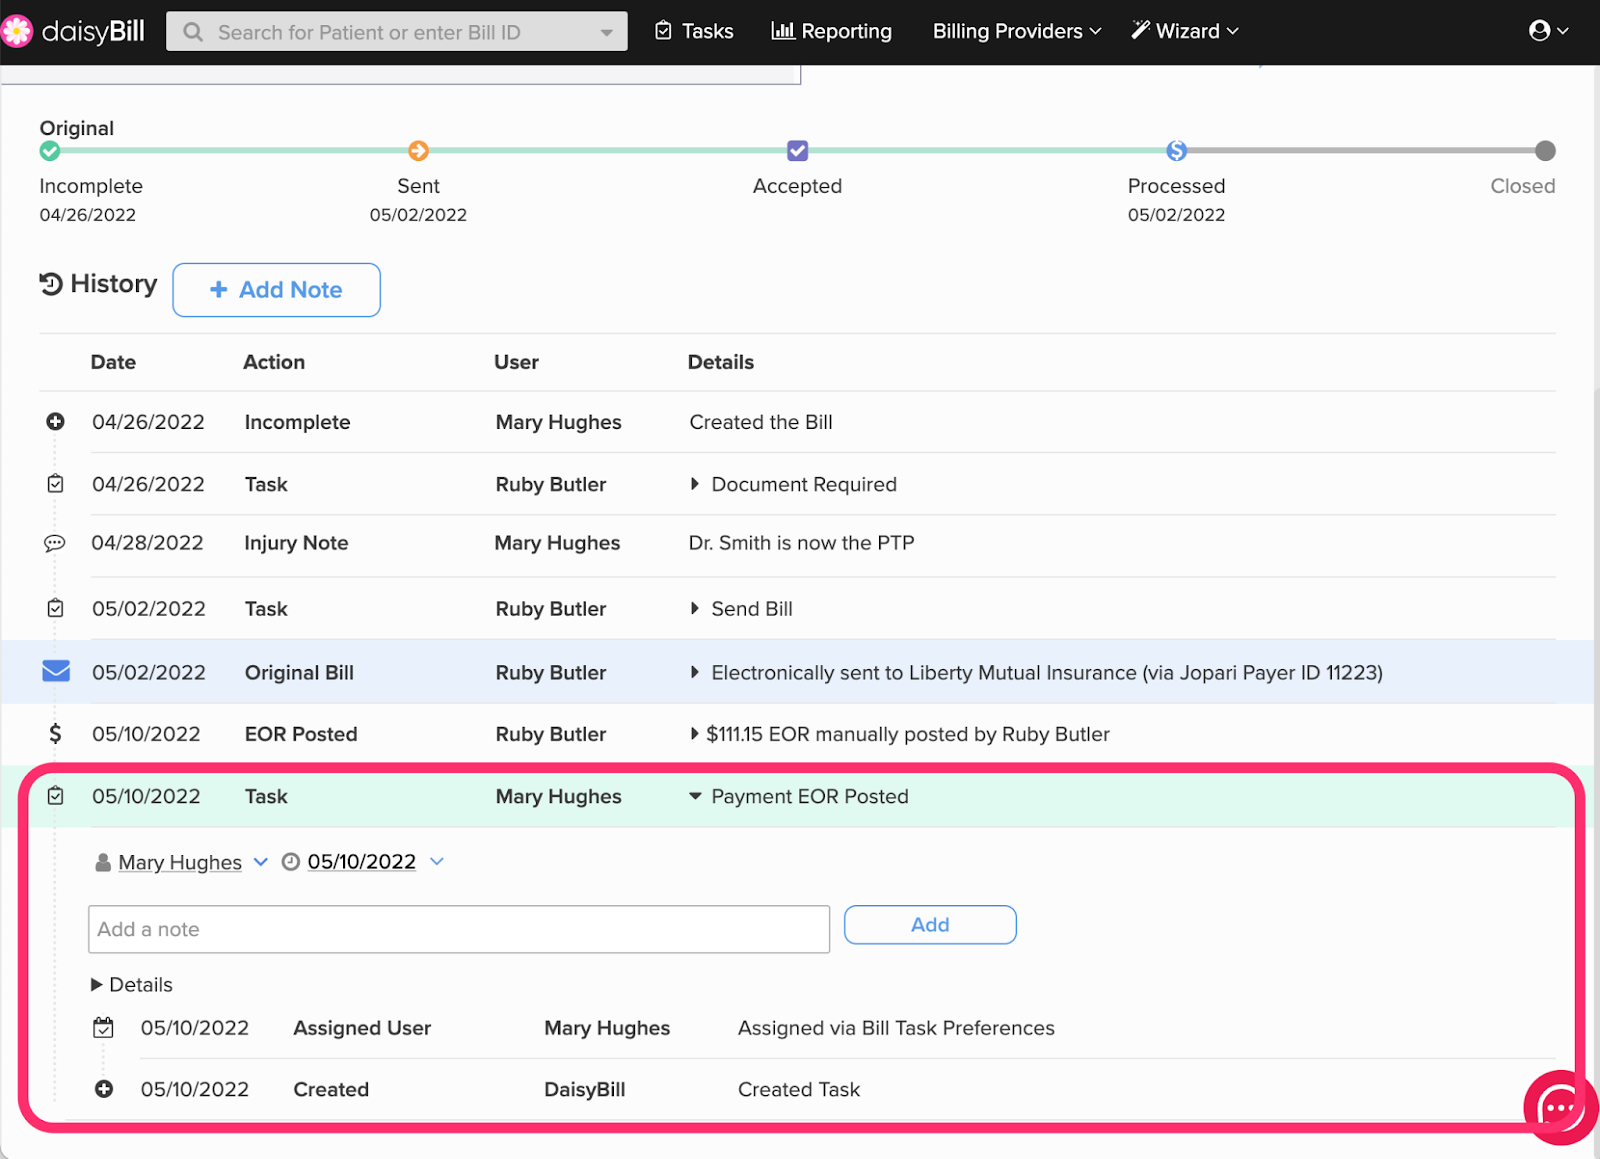The image size is (1600, 1159).
Task: Open the user account avatar menu
Action: click(x=1548, y=31)
